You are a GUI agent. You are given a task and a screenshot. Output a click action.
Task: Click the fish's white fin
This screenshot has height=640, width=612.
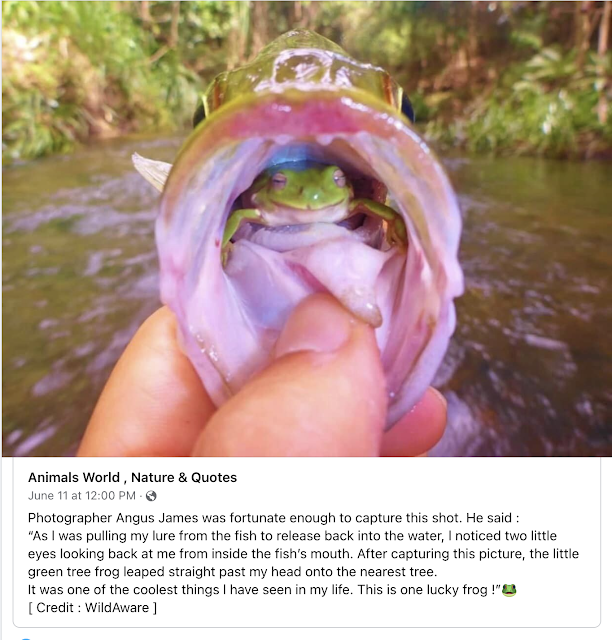tap(151, 171)
